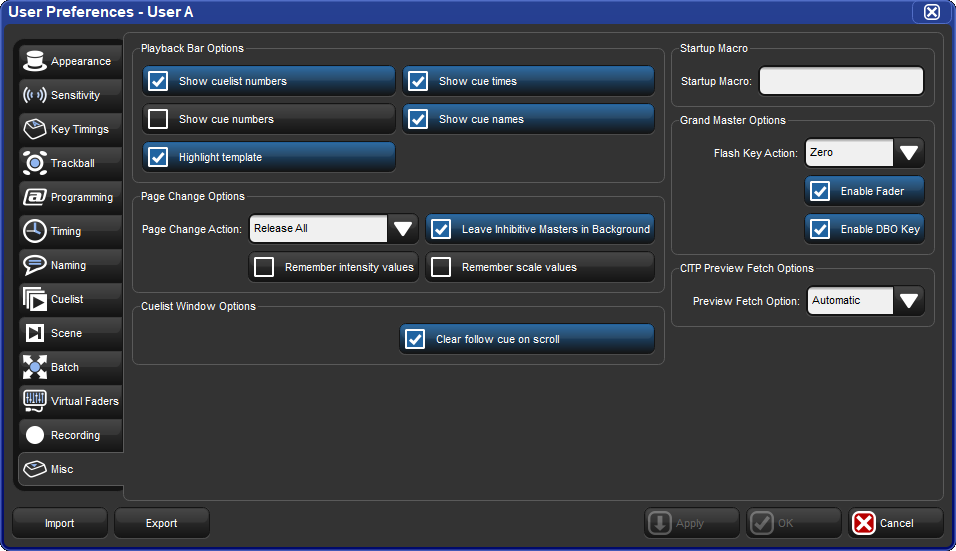Select the Cuelist tab label
The image size is (956, 551).
67,299
